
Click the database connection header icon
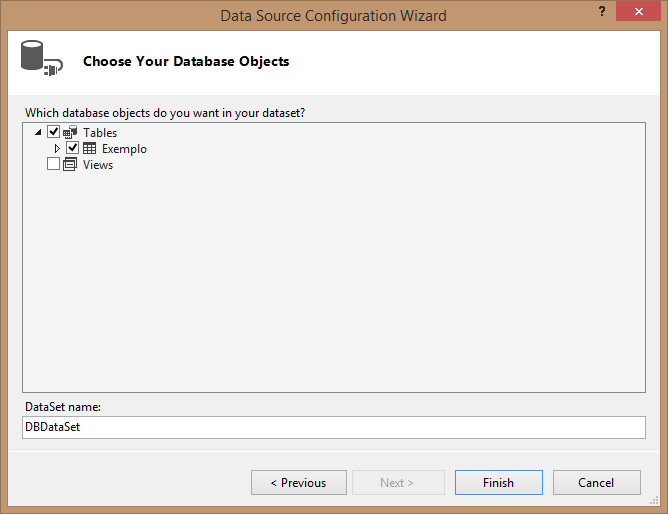(42, 58)
